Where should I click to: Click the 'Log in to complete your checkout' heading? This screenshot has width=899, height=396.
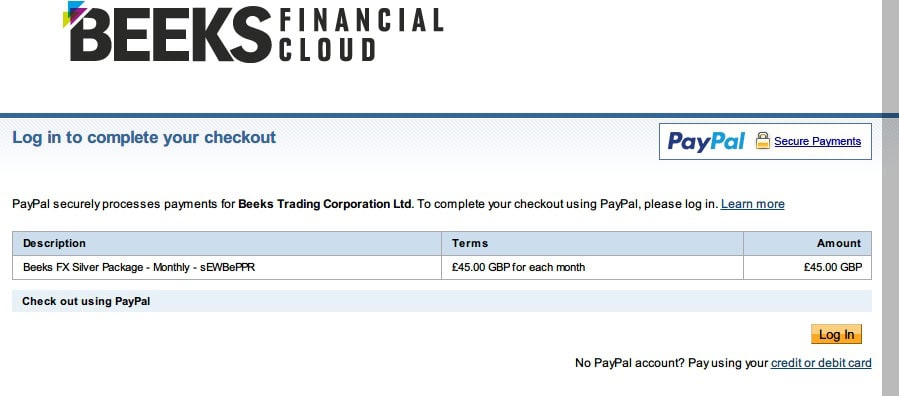coord(144,138)
